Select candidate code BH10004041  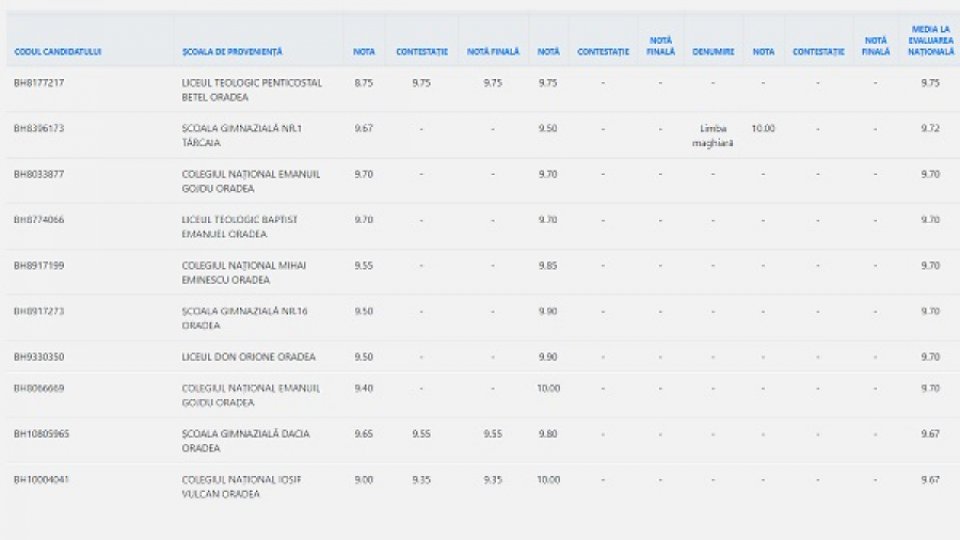coord(42,479)
